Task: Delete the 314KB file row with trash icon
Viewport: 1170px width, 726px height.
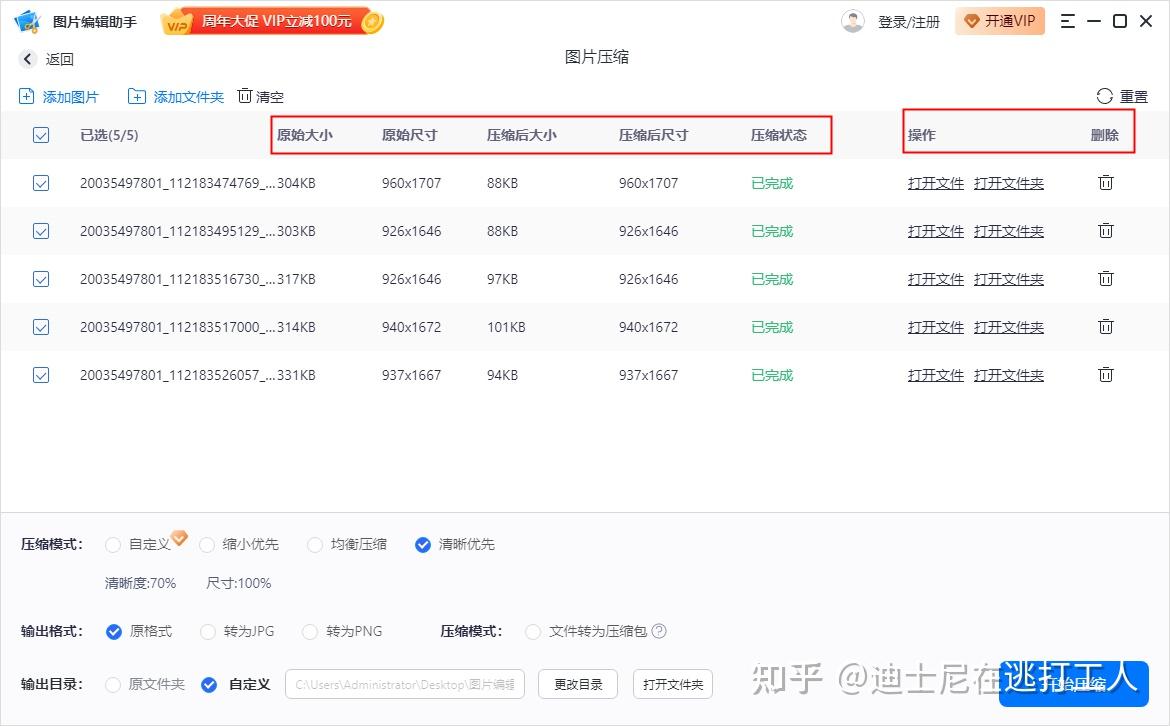Action: click(x=1106, y=326)
